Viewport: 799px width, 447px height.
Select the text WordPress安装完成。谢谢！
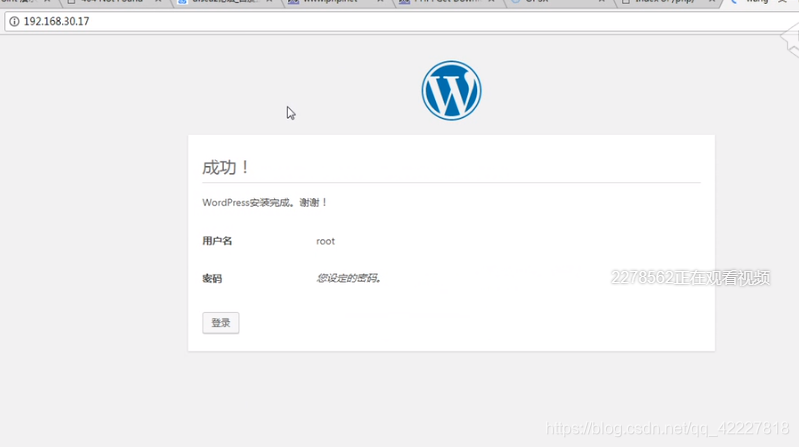click(x=265, y=202)
